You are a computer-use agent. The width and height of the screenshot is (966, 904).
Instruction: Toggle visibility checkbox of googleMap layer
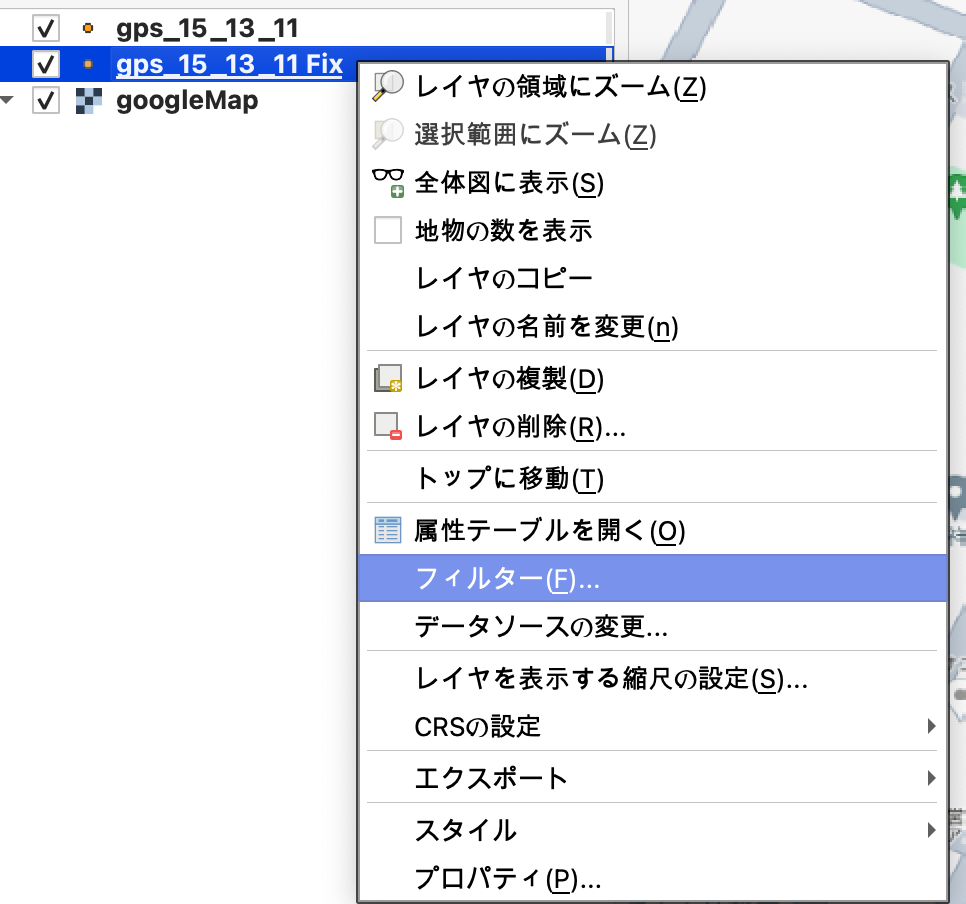click(46, 100)
